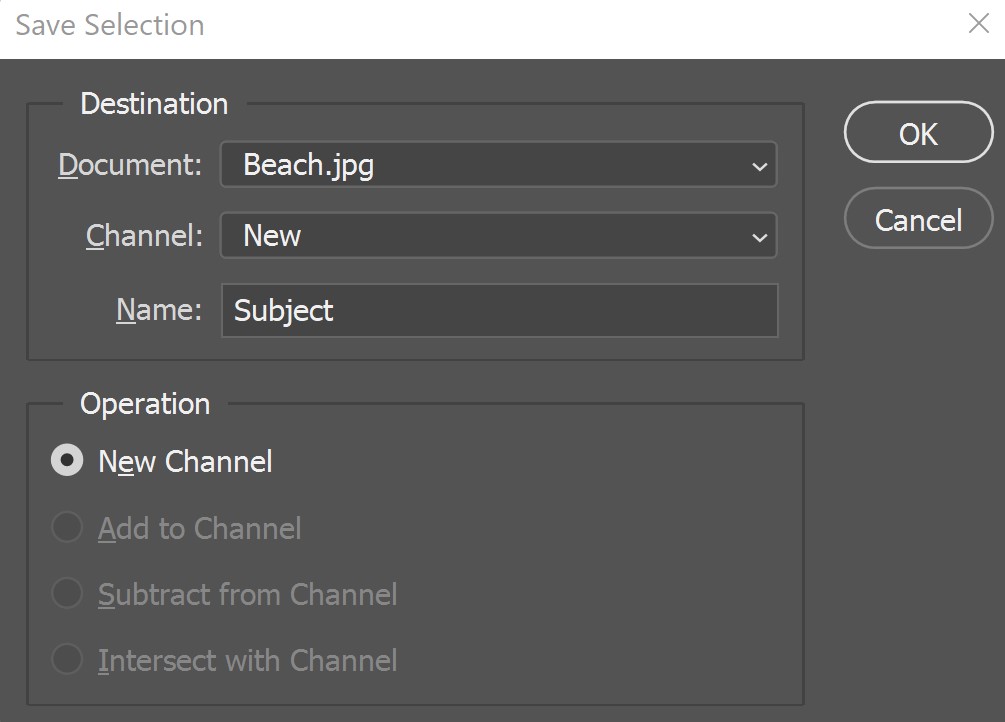The height and width of the screenshot is (722, 1005).
Task: Open the Document dropdown showing Beach.jpg
Action: [499, 165]
